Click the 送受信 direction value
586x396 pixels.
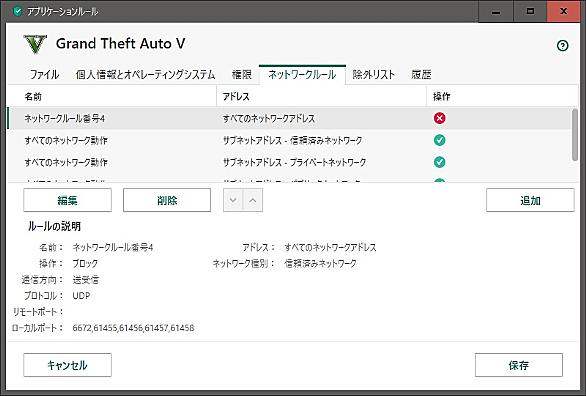click(x=86, y=280)
